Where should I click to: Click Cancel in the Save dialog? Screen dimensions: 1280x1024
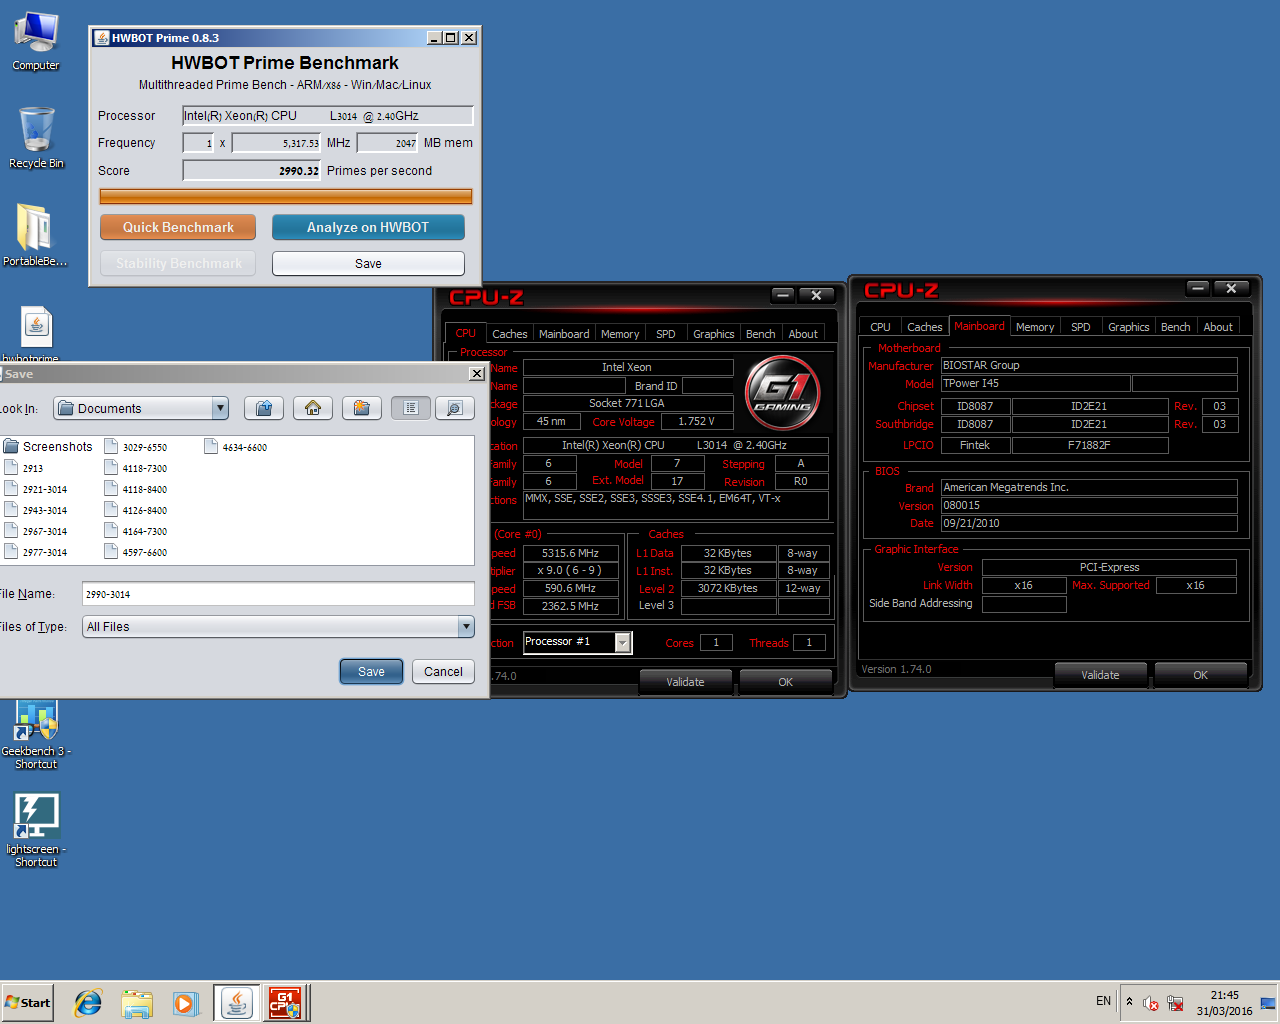(443, 672)
